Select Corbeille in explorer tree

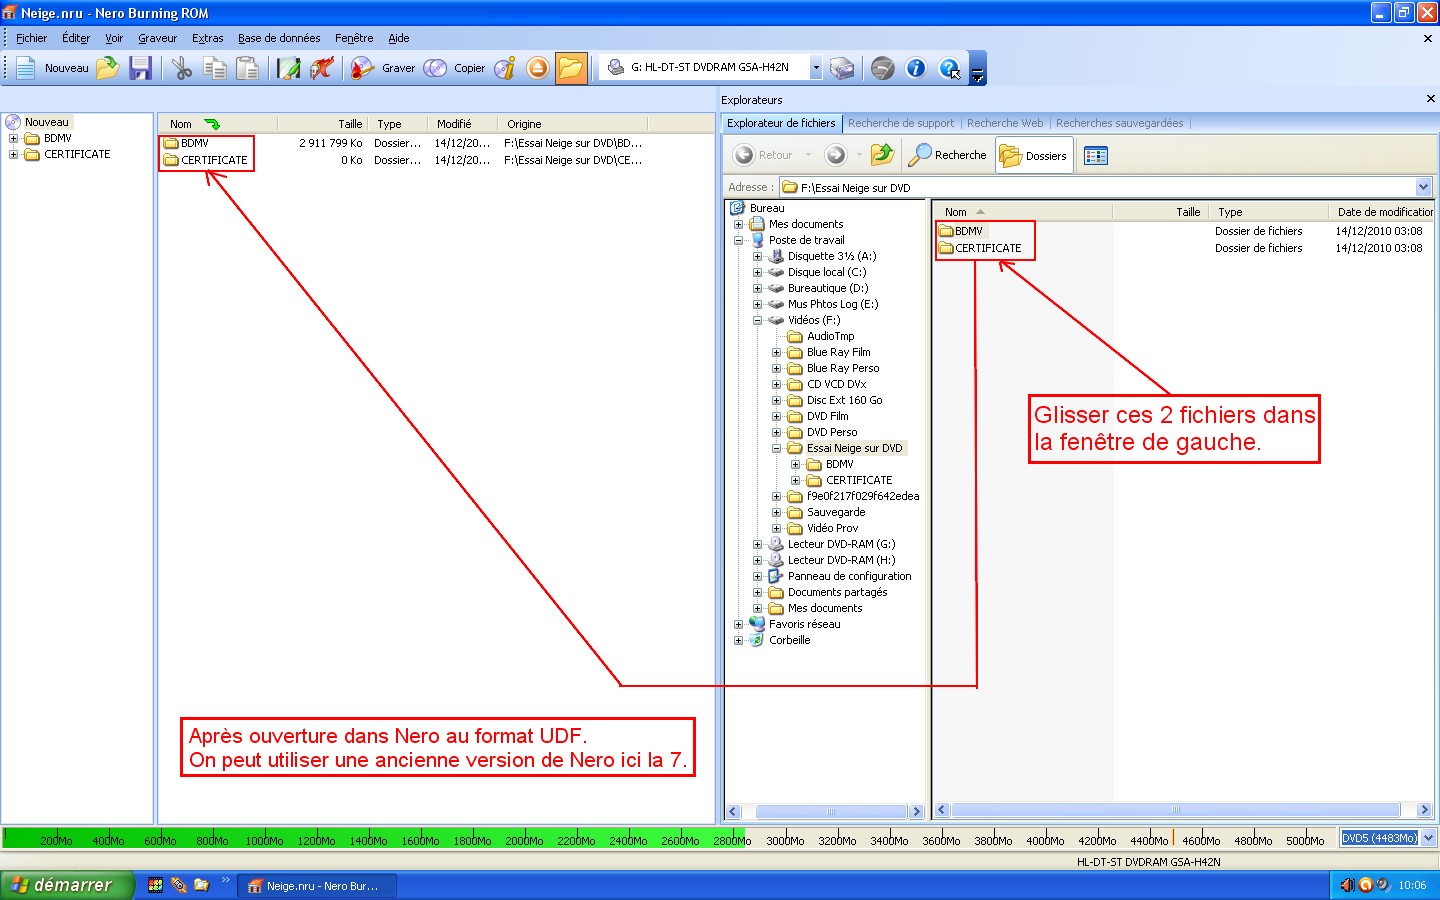789,640
